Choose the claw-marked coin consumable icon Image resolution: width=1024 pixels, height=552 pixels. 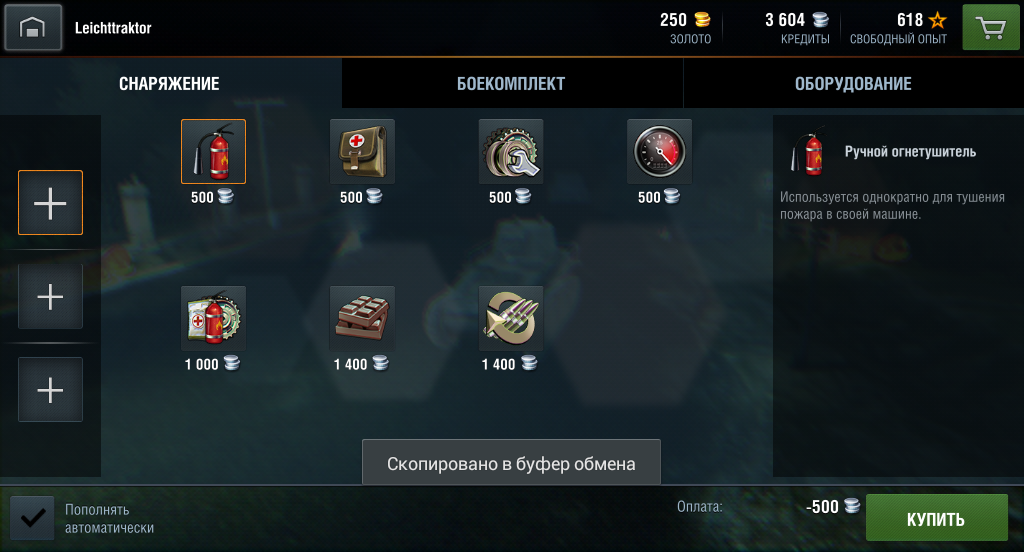click(x=511, y=318)
